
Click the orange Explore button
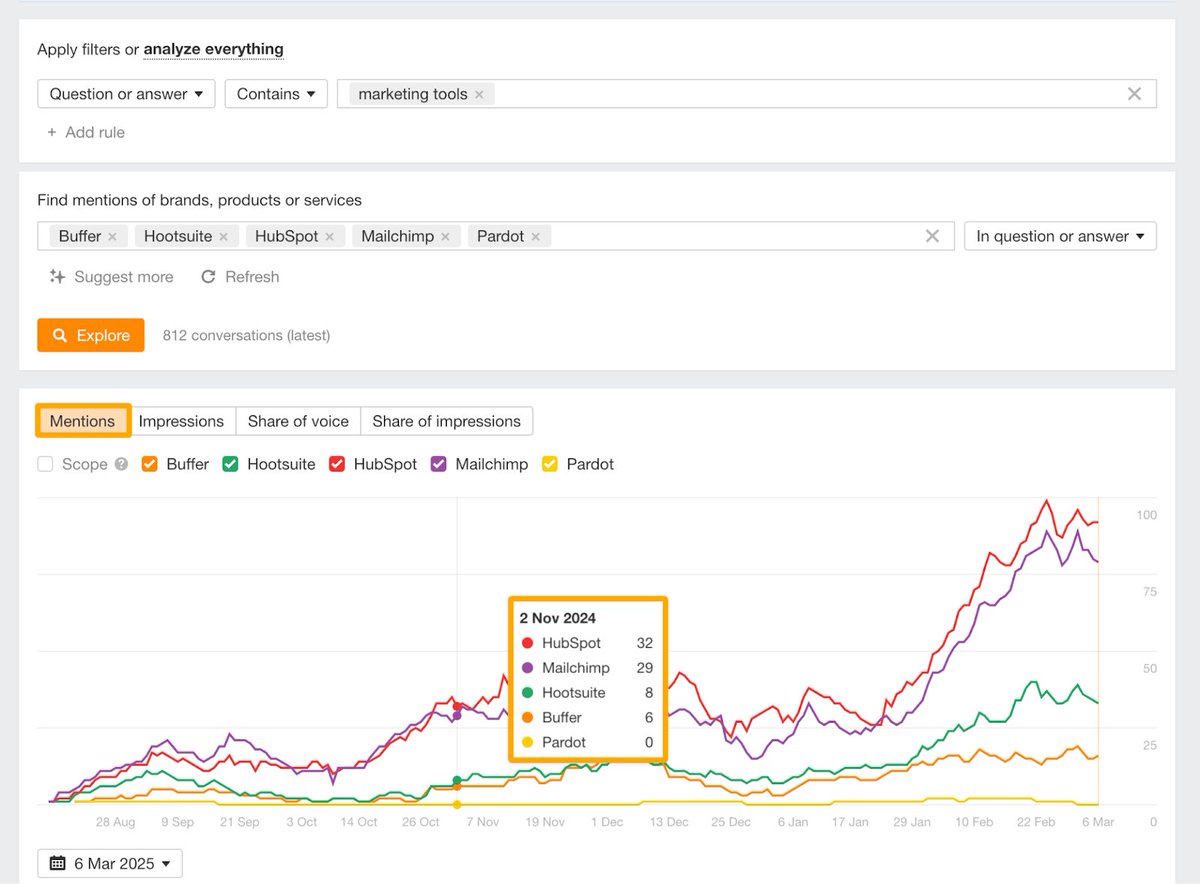click(91, 335)
